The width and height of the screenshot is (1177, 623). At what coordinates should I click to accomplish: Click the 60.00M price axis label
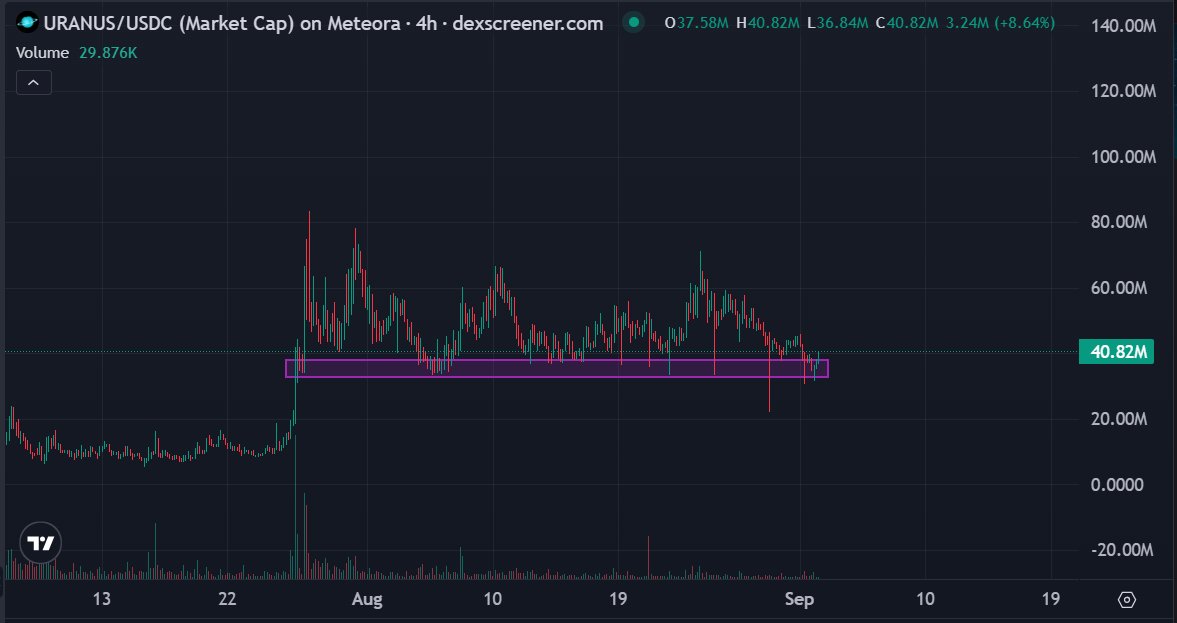pyautogui.click(x=1118, y=288)
